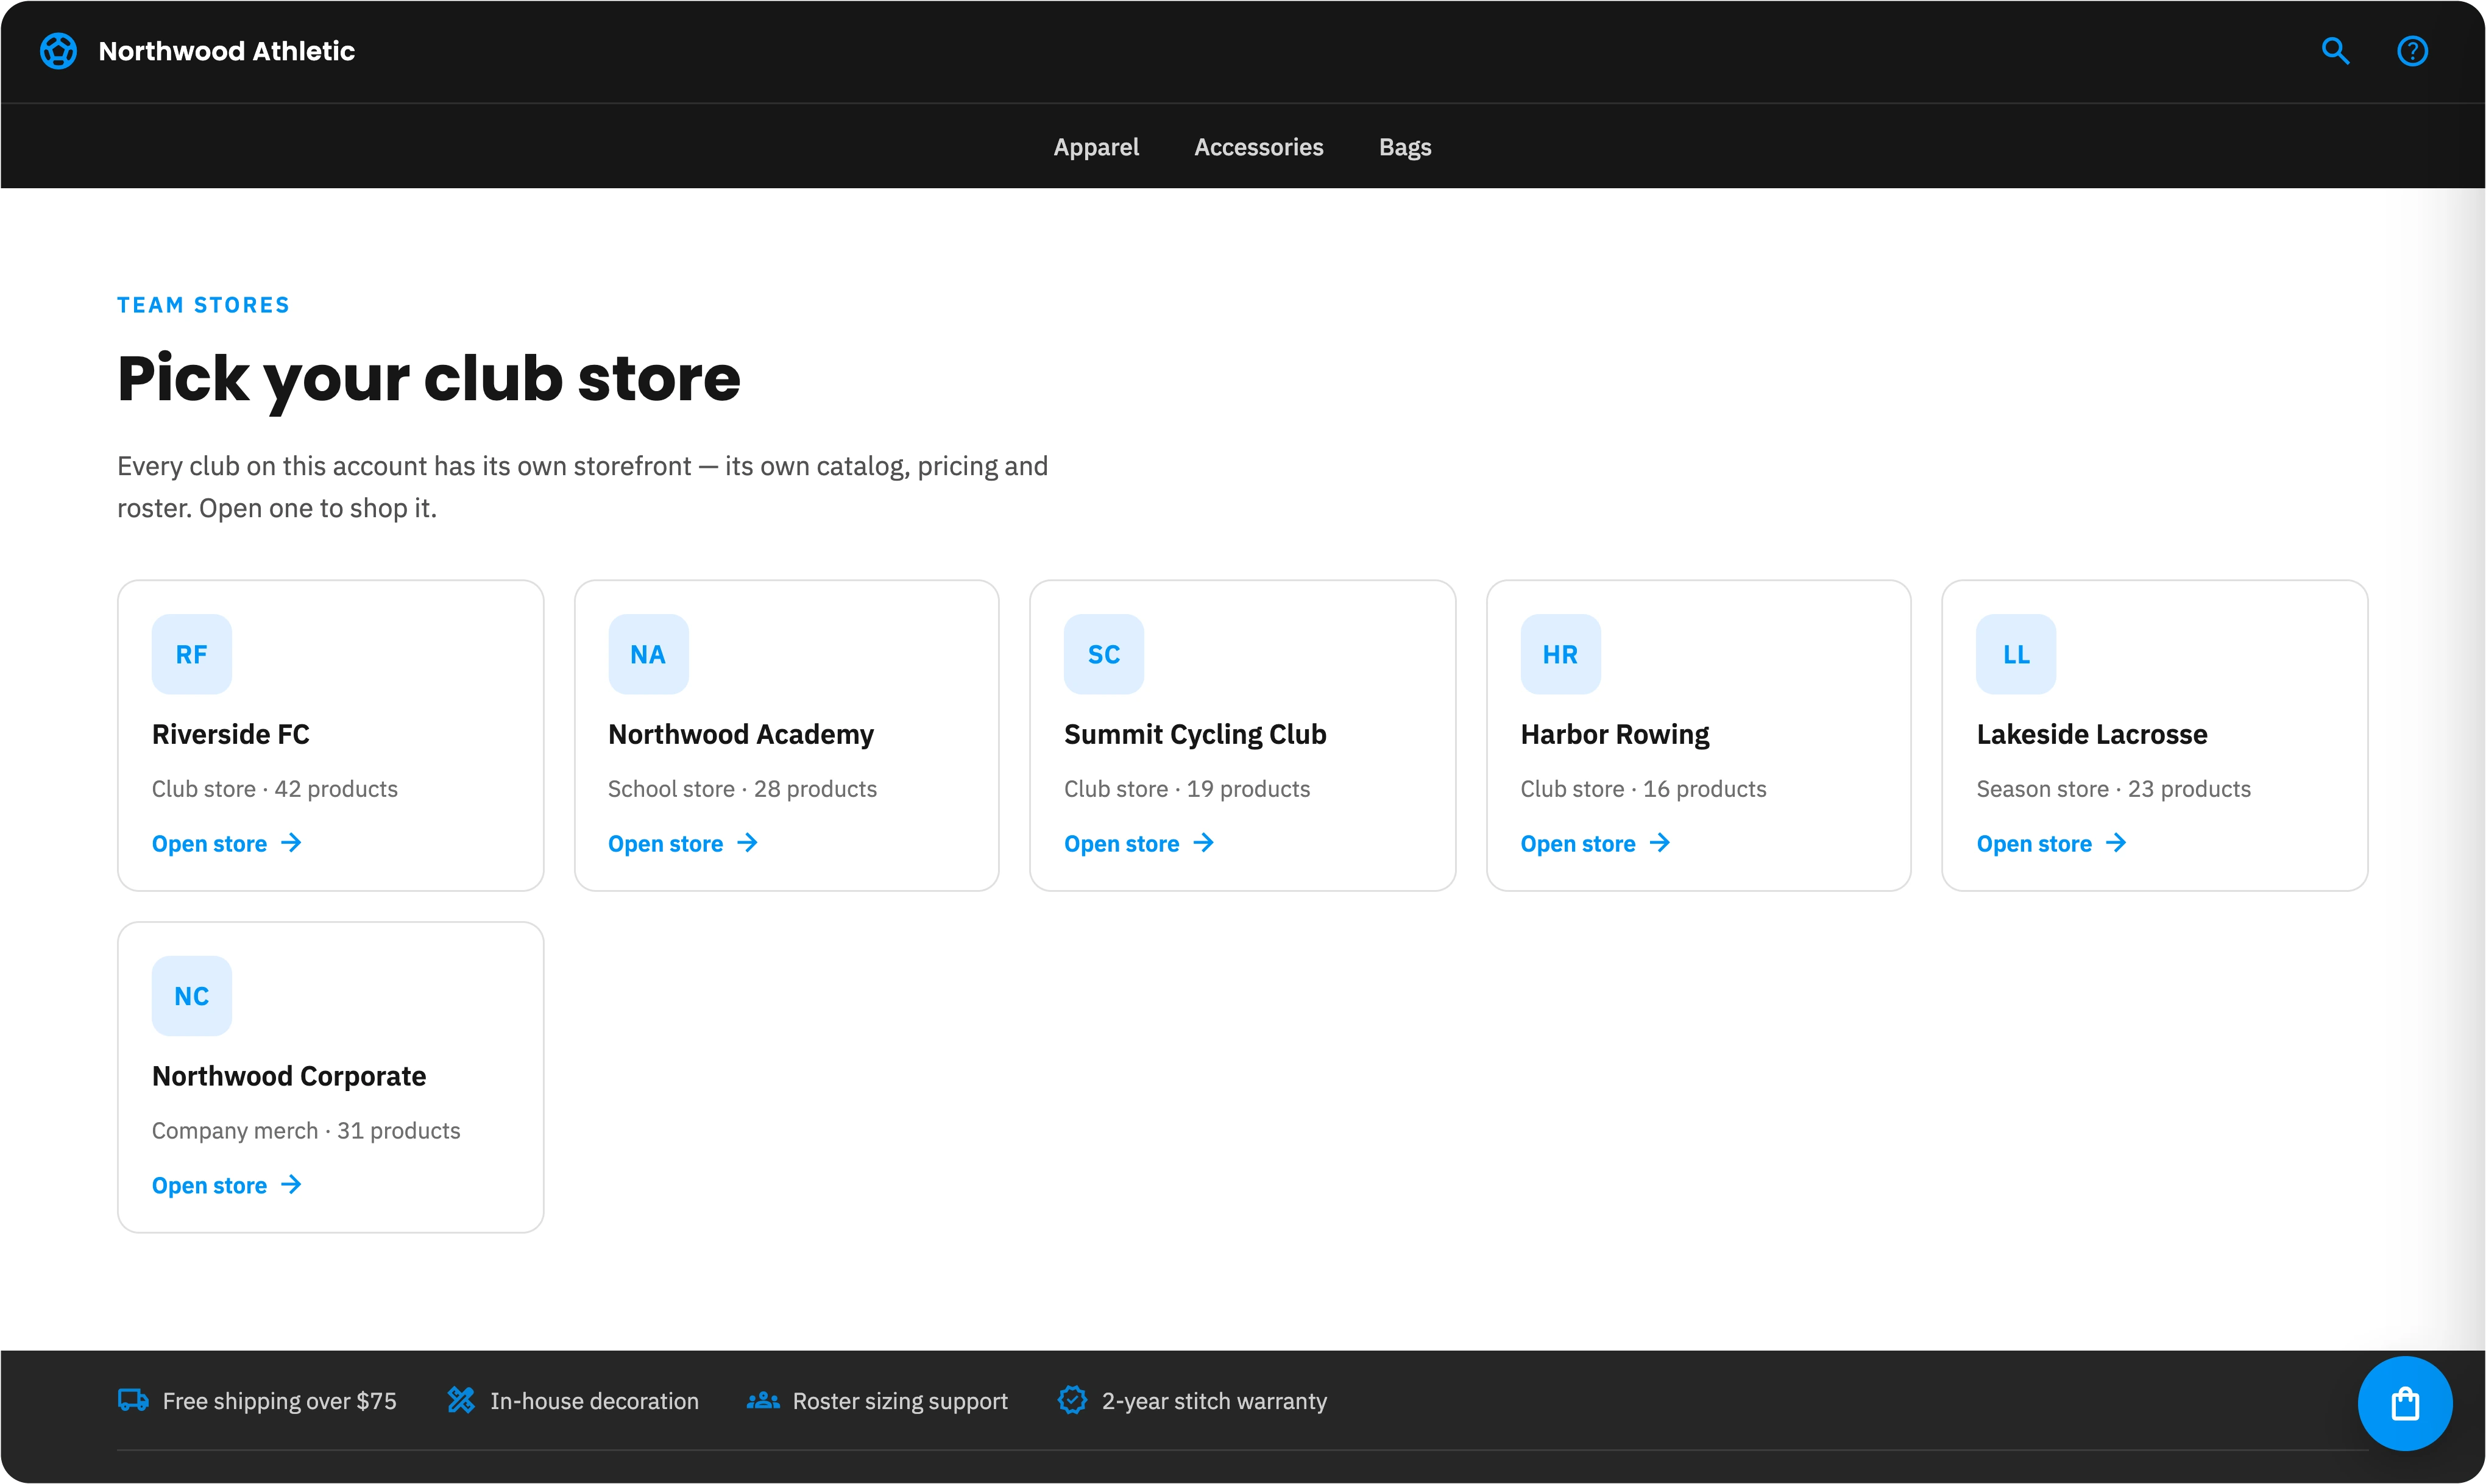Image resolution: width=2486 pixels, height=1484 pixels.
Task: Open the Accessories menu item
Action: (x=1259, y=147)
